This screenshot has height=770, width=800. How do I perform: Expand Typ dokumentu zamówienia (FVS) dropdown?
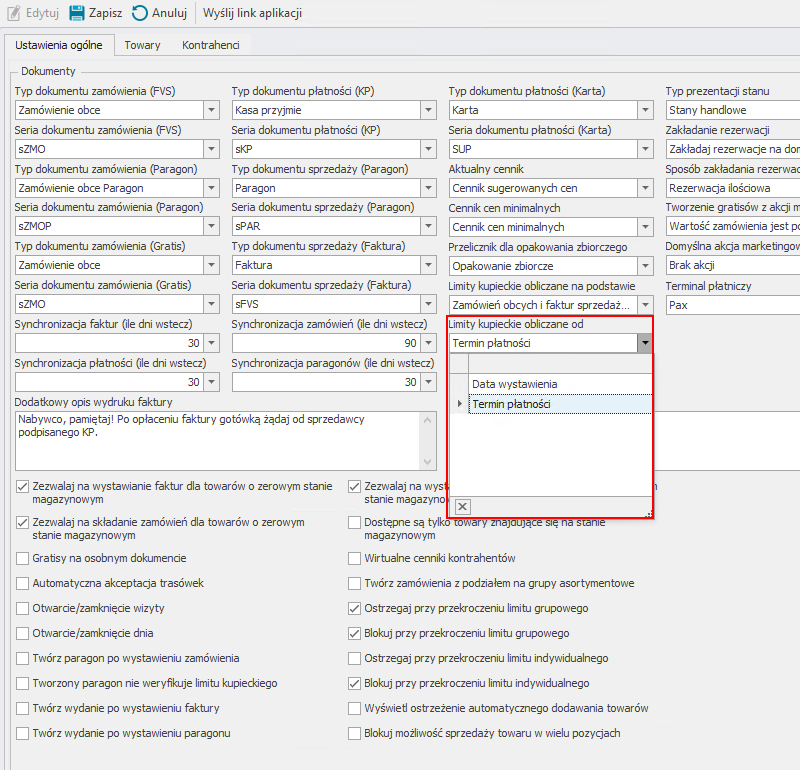pos(211,110)
